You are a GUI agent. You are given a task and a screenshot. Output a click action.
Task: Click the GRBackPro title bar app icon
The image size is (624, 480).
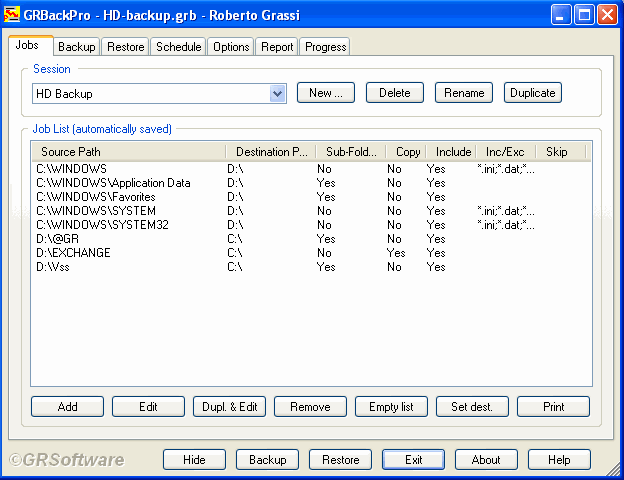click(x=13, y=14)
